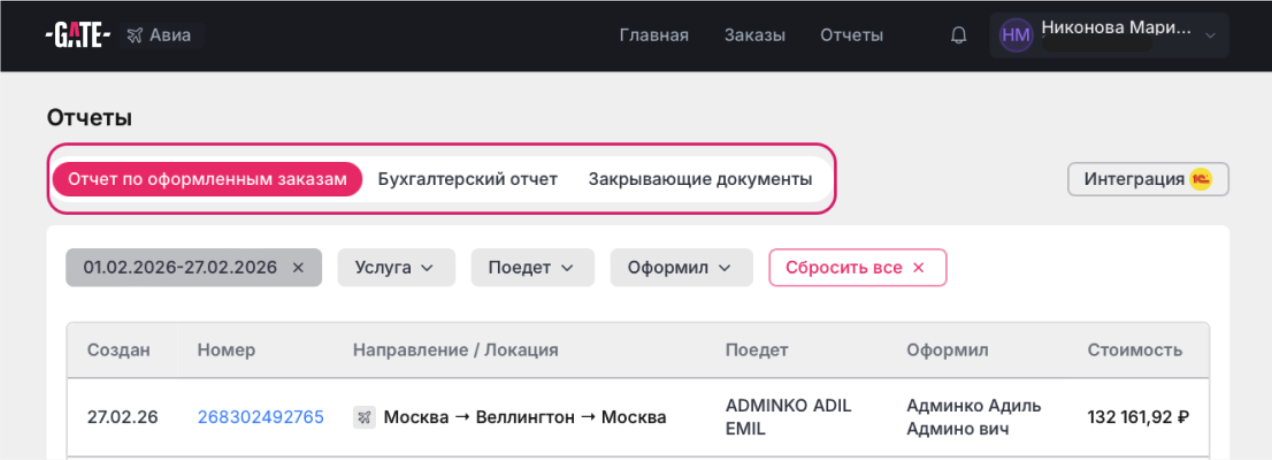Click the 01.02.2026-27.02.2026 date range field
1272x460 pixels.
click(x=179, y=268)
